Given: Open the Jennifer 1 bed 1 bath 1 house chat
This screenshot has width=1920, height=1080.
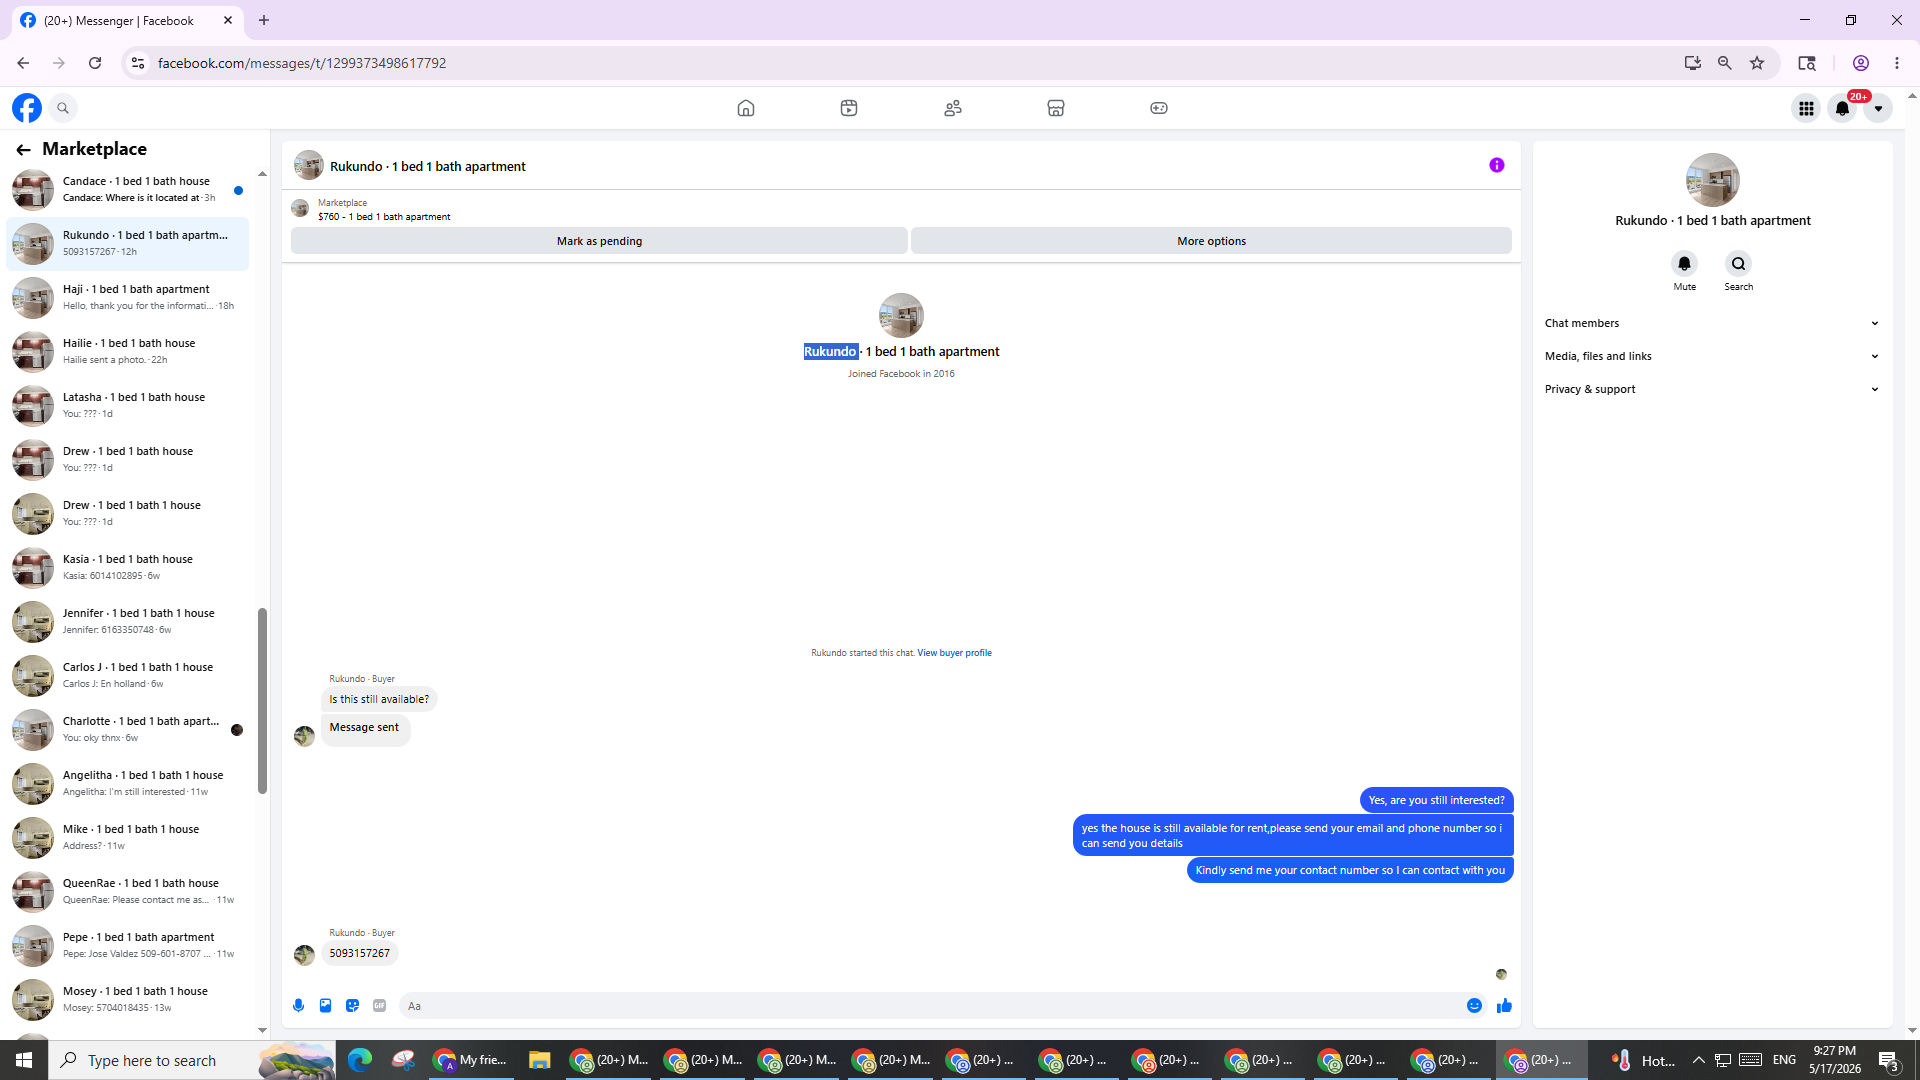Looking at the screenshot, I should (x=128, y=621).
